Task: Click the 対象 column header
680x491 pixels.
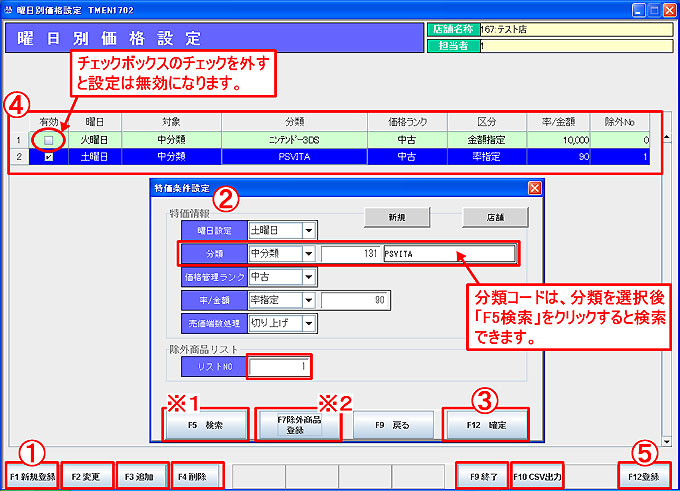Action: (x=171, y=122)
